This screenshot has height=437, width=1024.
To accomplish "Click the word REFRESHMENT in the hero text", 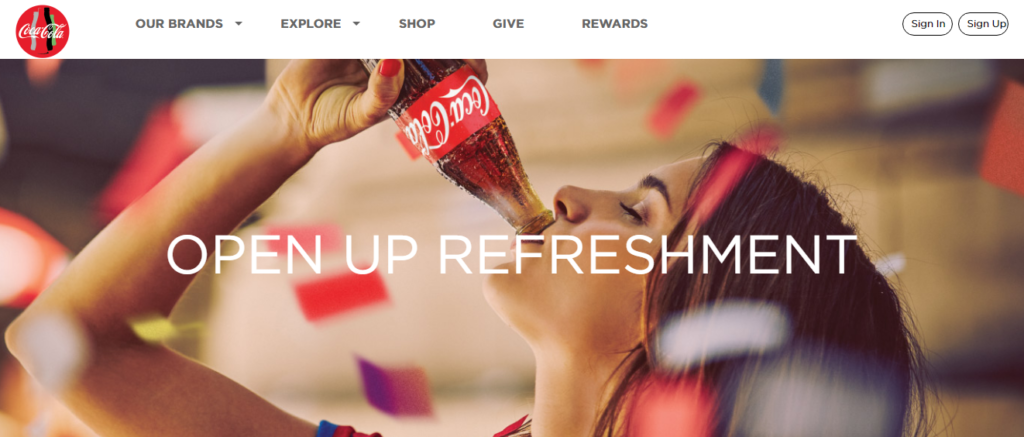I will click(x=647, y=255).
